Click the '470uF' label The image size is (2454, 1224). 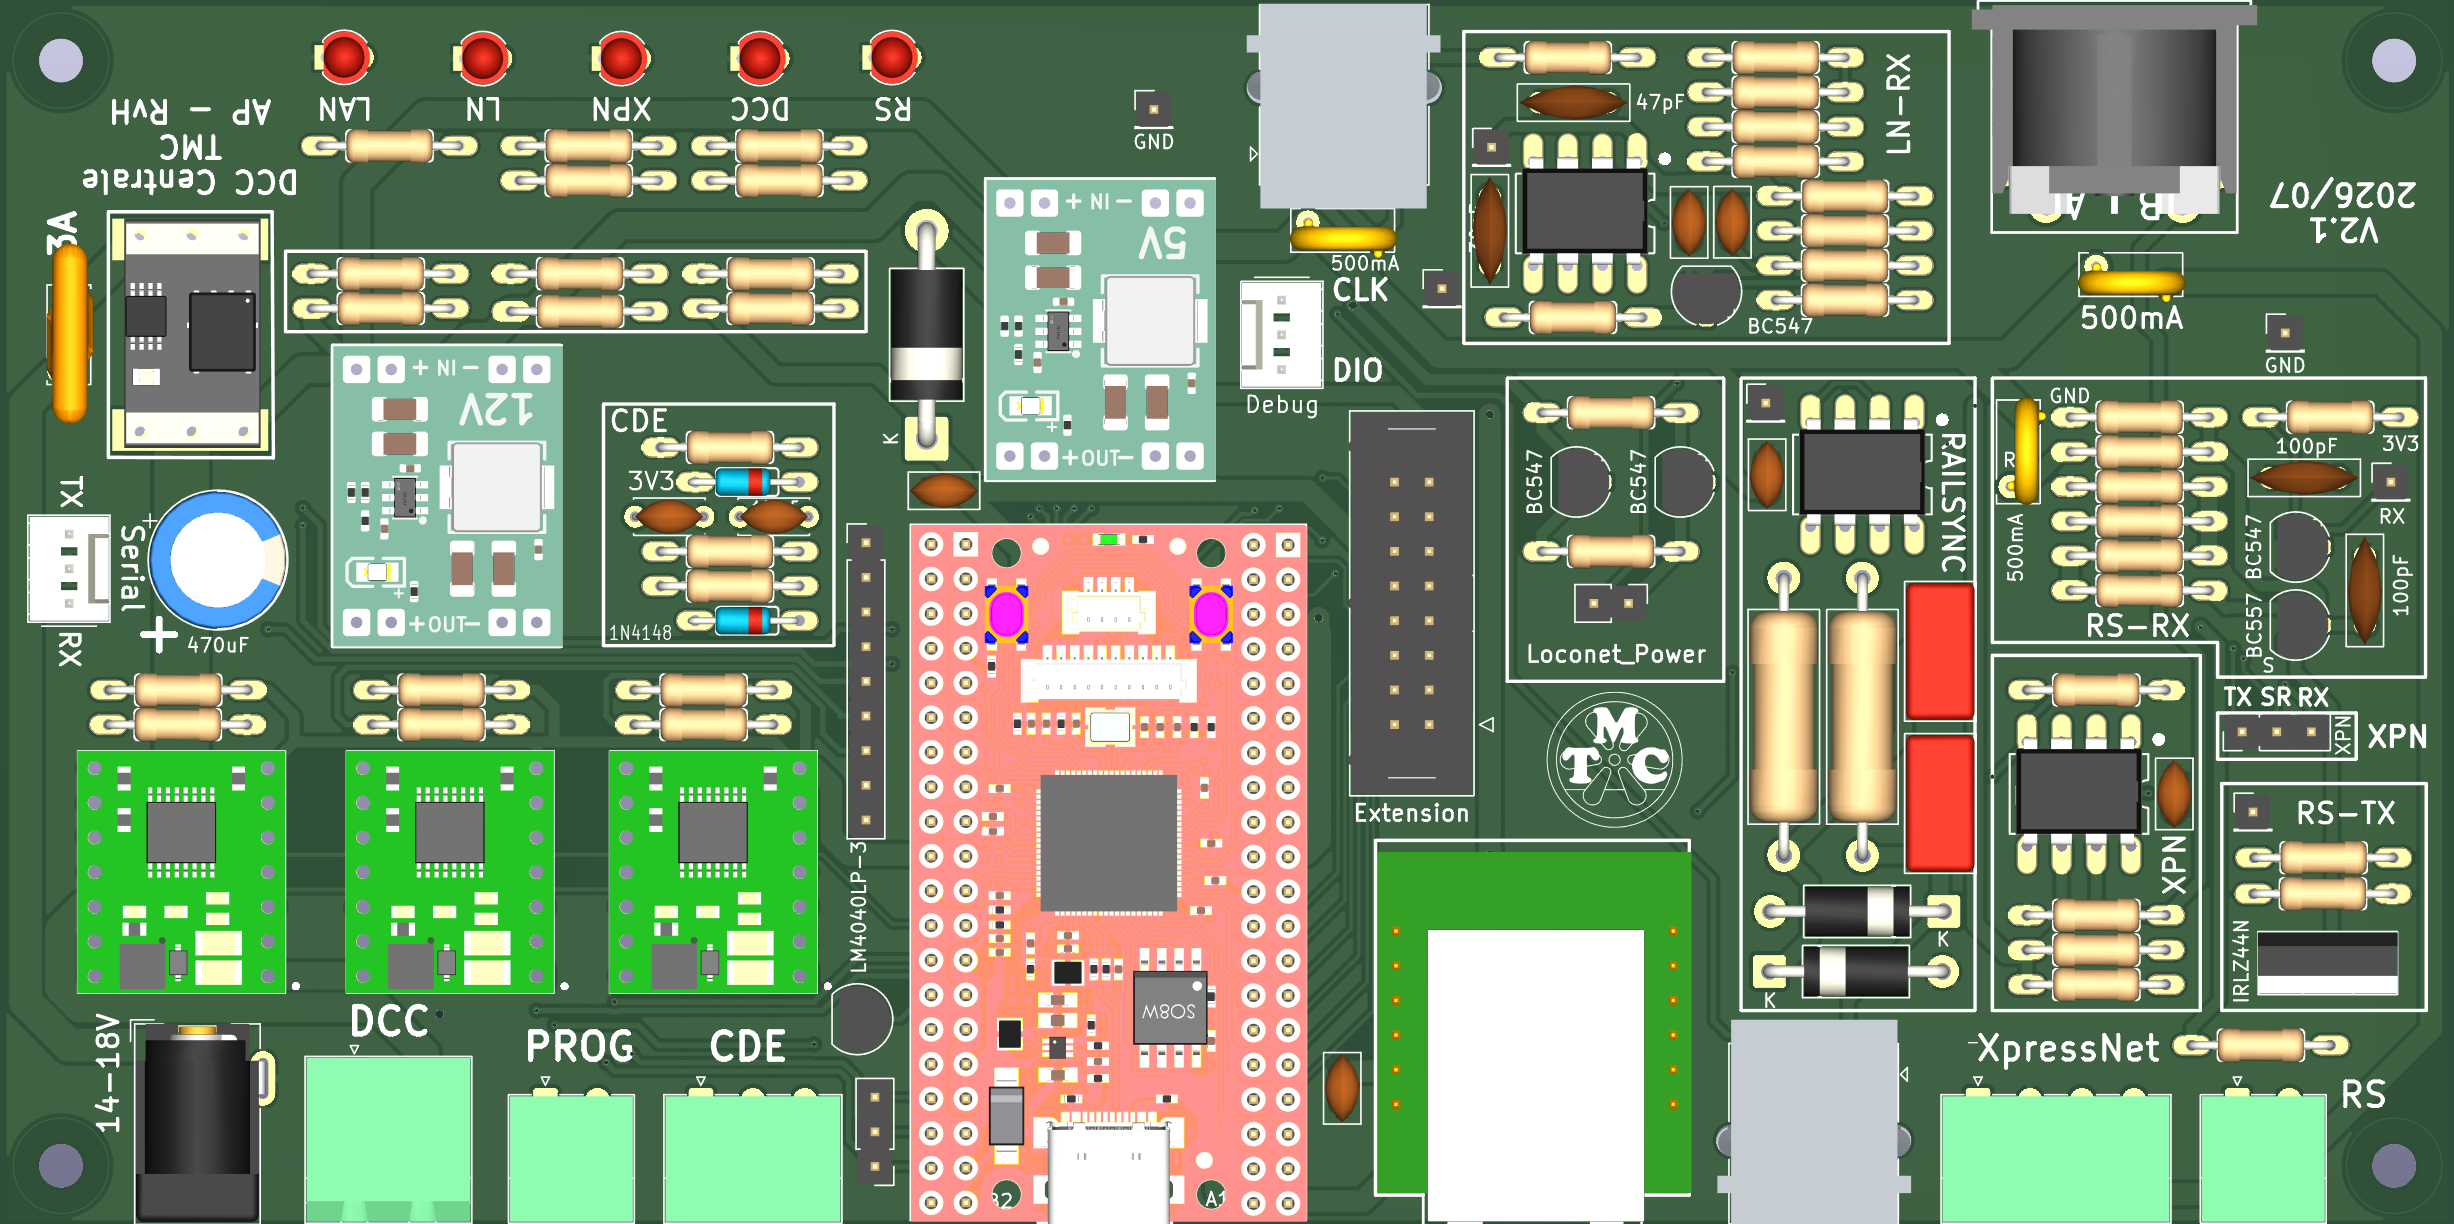pyautogui.click(x=218, y=645)
